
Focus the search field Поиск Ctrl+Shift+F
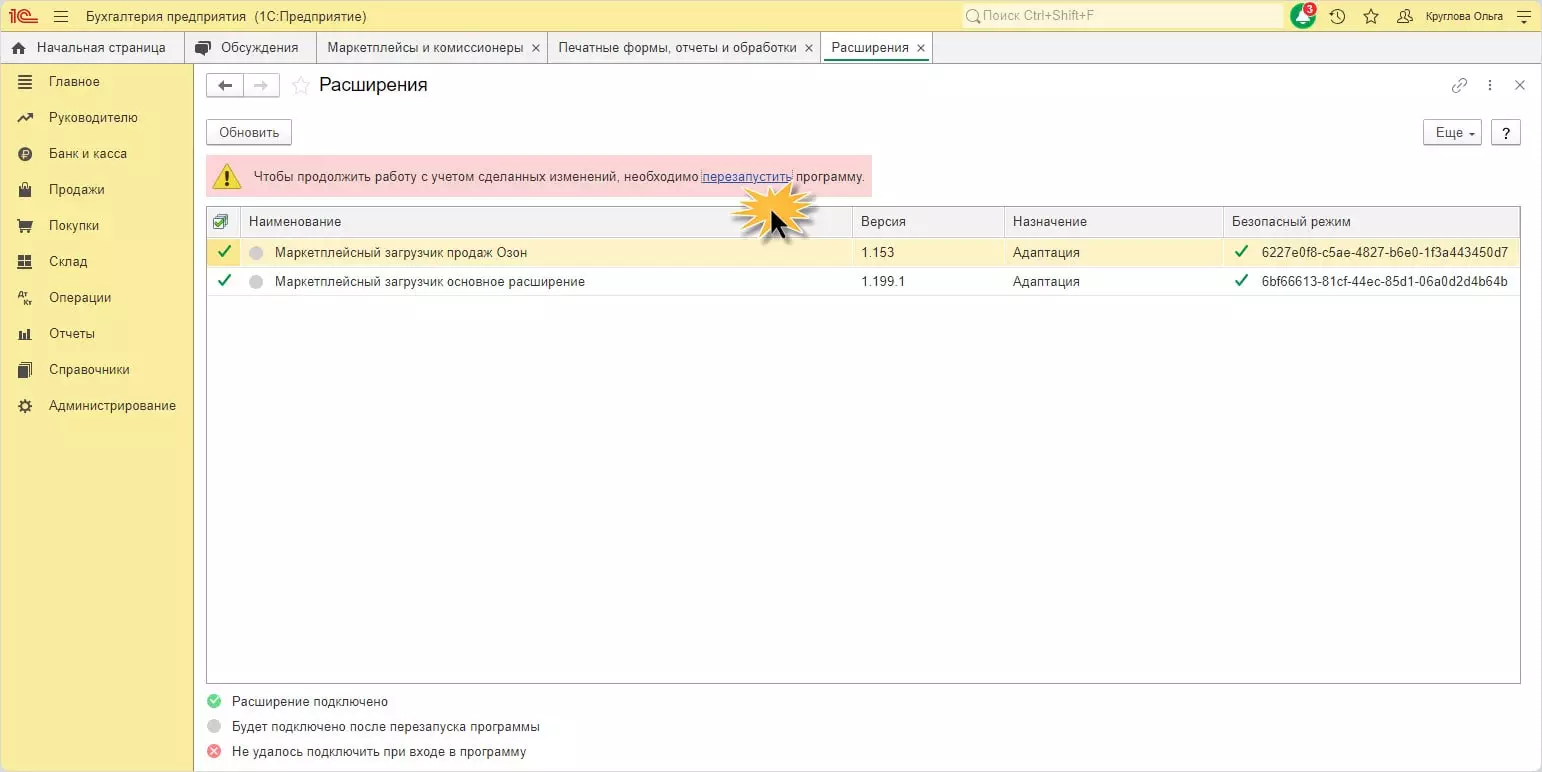[x=1122, y=16]
